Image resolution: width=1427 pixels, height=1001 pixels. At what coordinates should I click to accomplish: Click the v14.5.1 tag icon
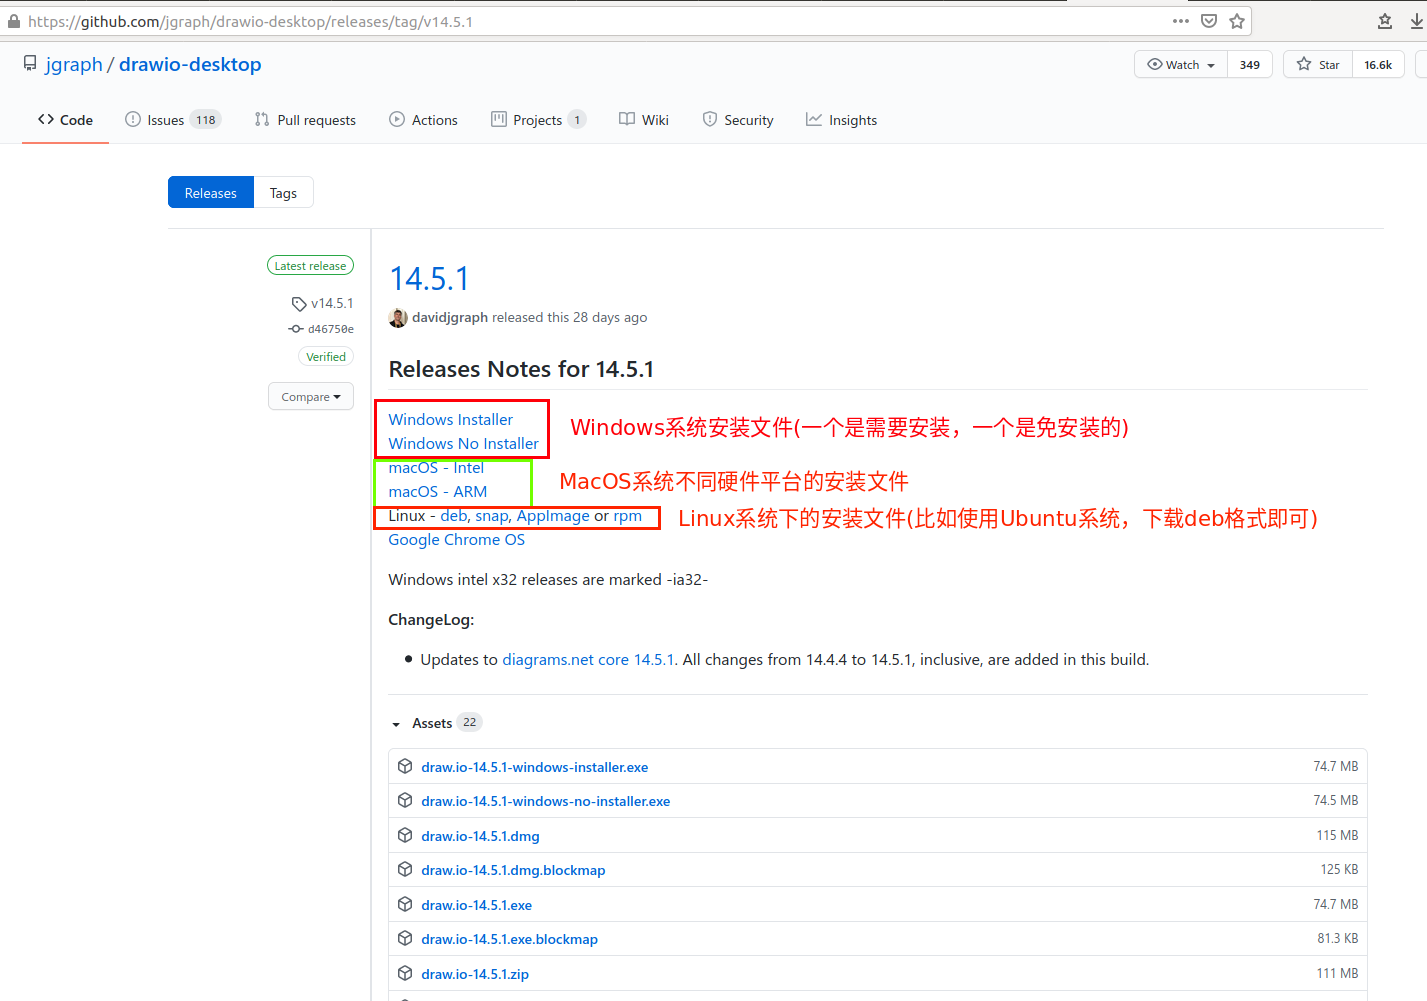click(x=299, y=304)
